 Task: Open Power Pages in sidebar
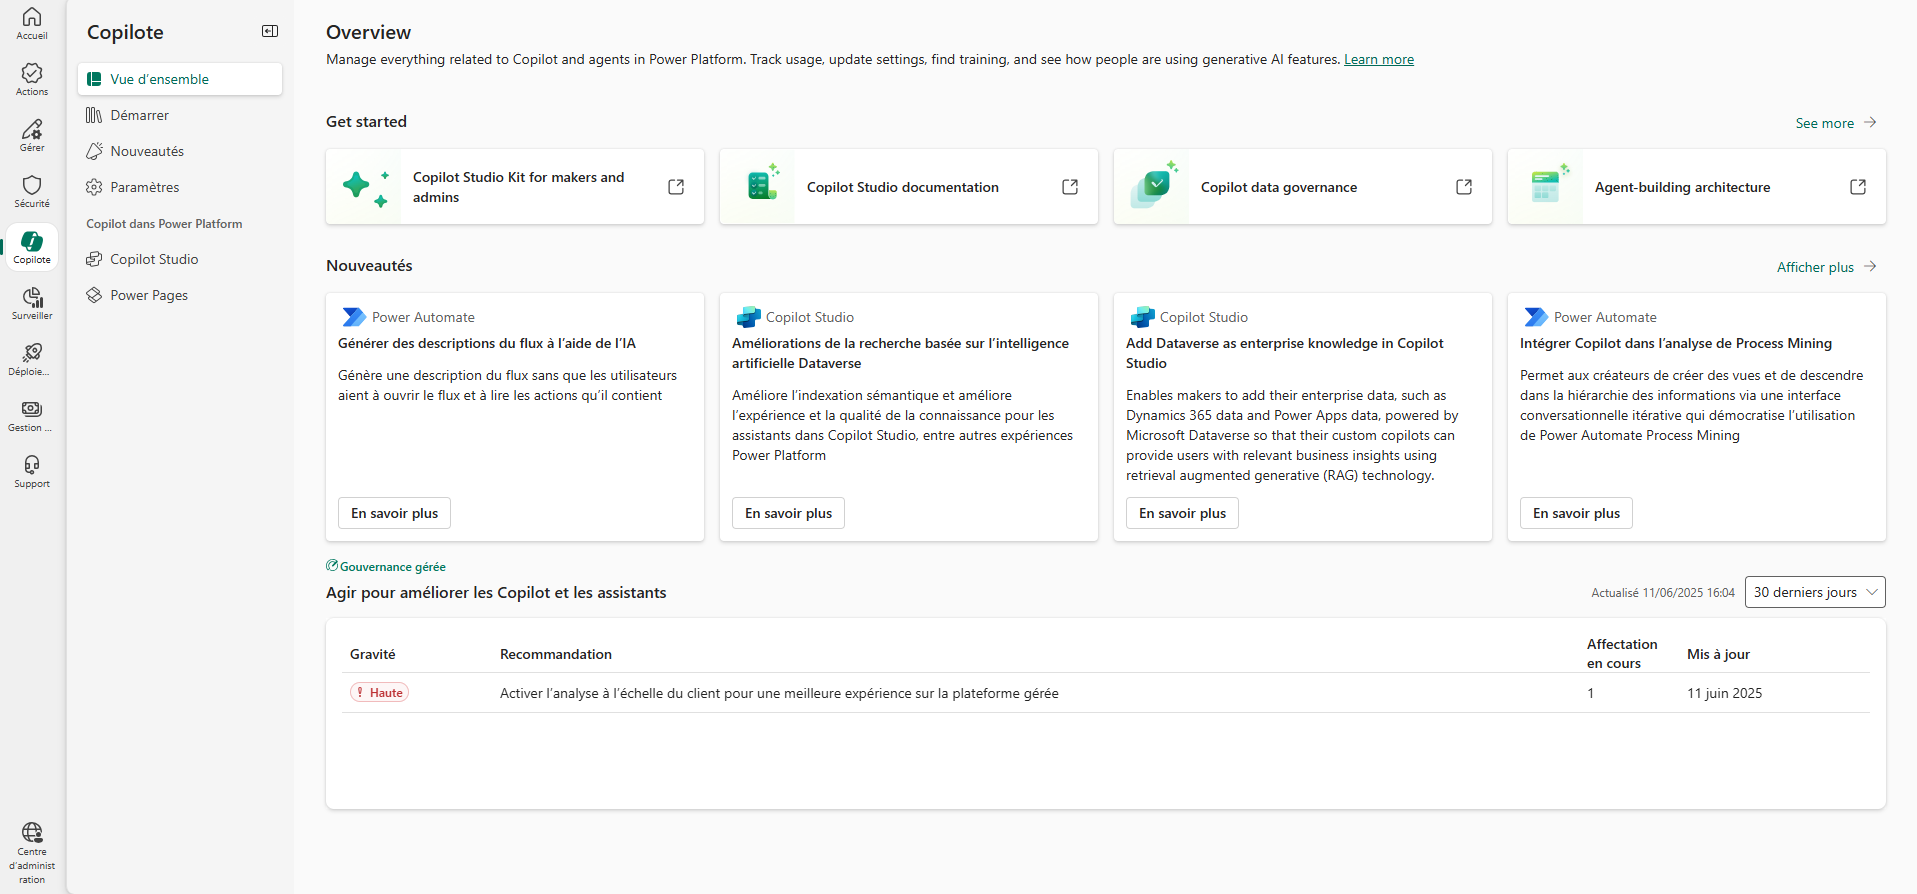(x=180, y=295)
